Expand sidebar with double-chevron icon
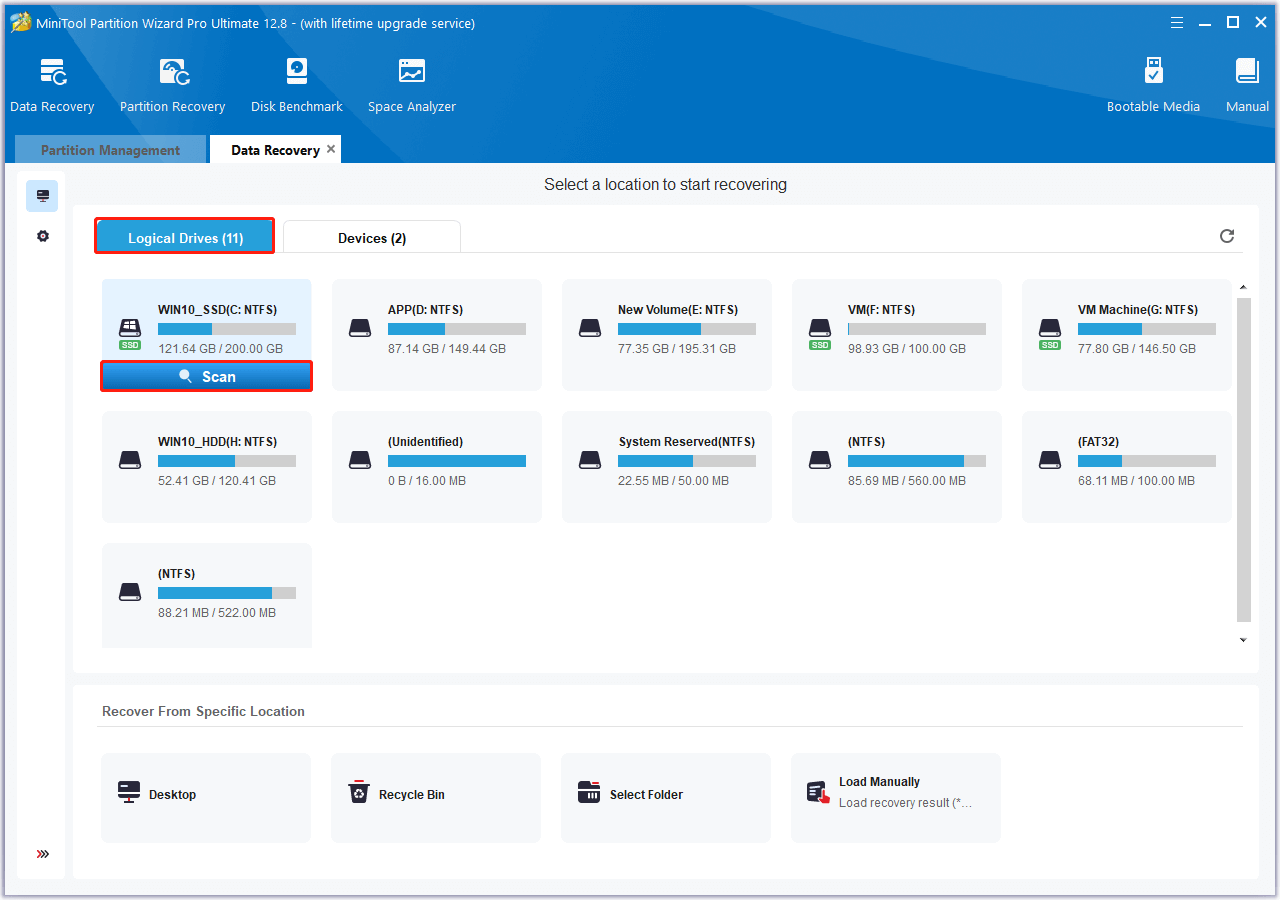The height and width of the screenshot is (900, 1280). click(43, 854)
